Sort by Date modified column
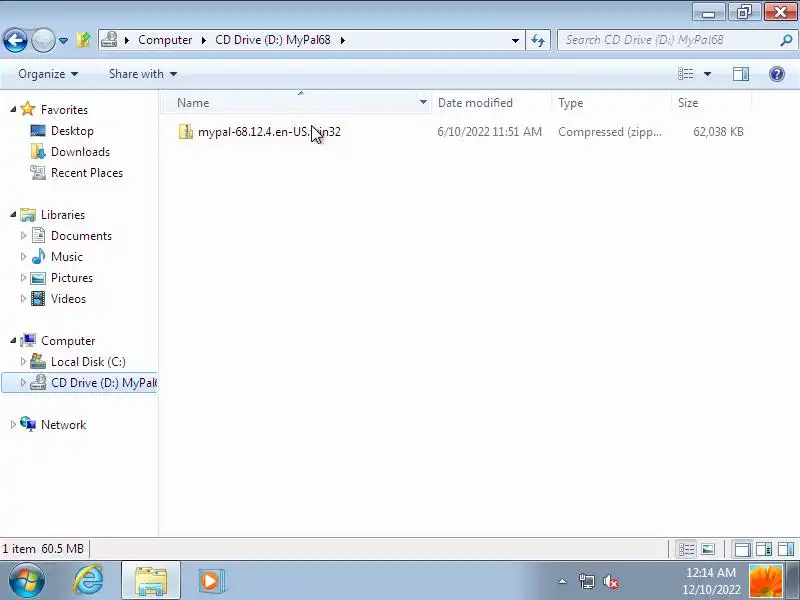Viewport: 800px width, 600px height. click(491, 103)
